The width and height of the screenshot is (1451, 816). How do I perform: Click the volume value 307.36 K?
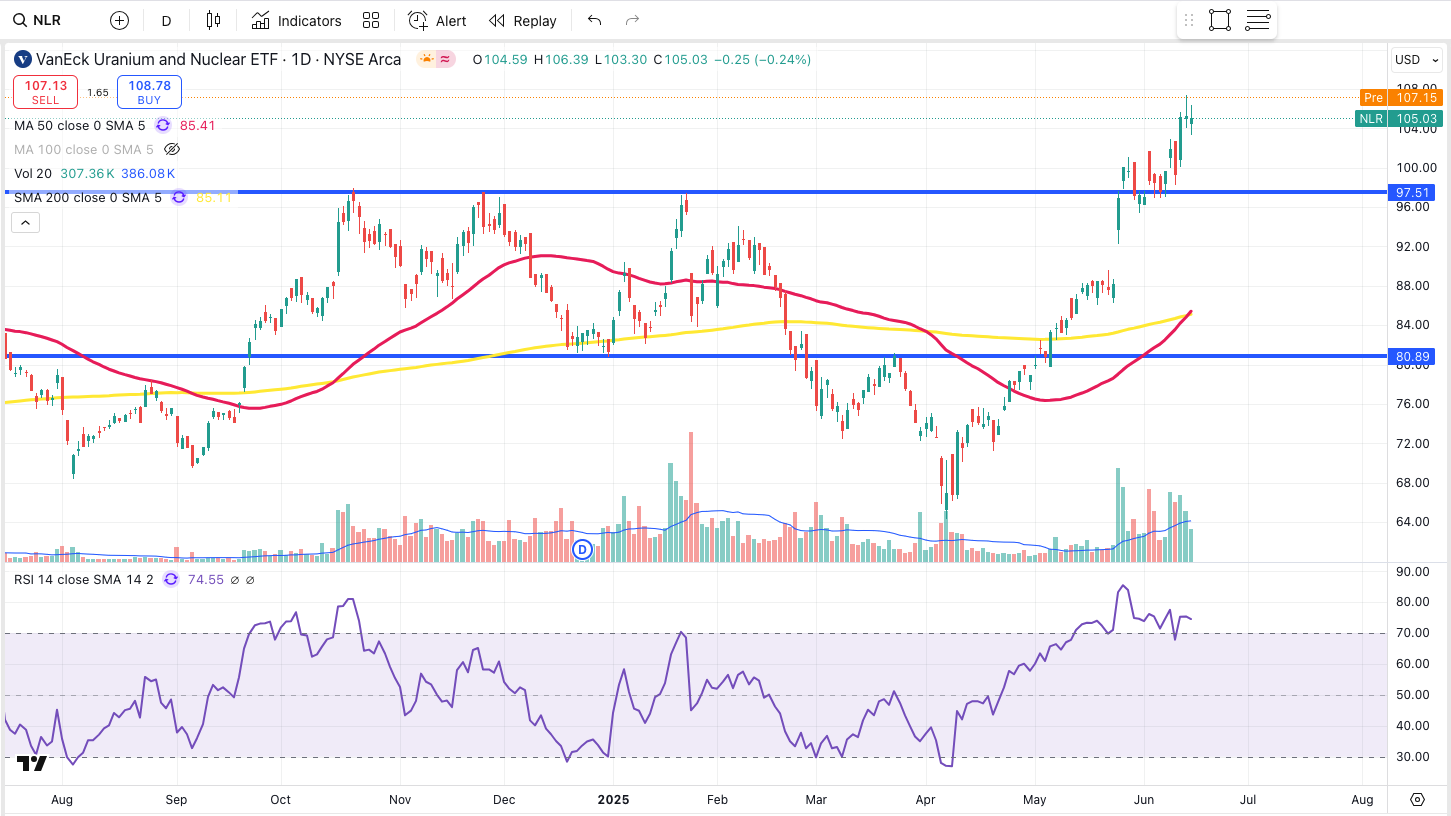point(87,173)
